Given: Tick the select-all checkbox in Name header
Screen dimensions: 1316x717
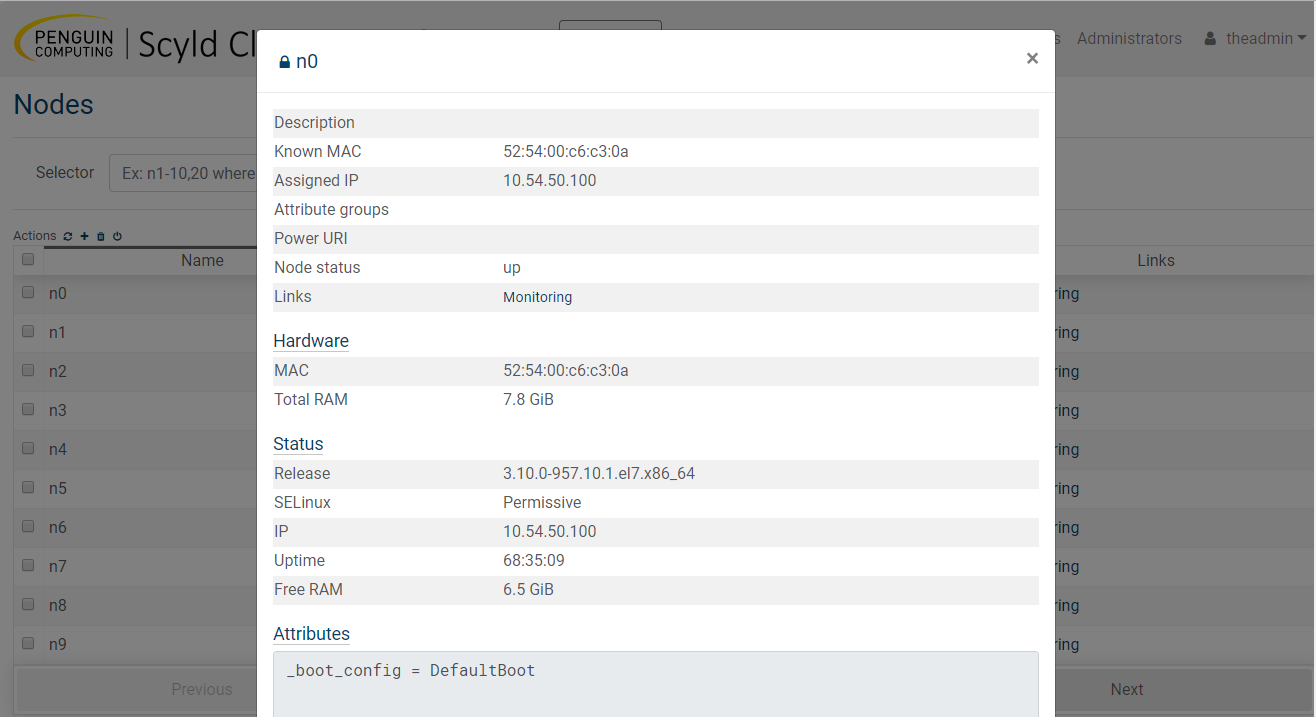Looking at the screenshot, I should [x=28, y=260].
